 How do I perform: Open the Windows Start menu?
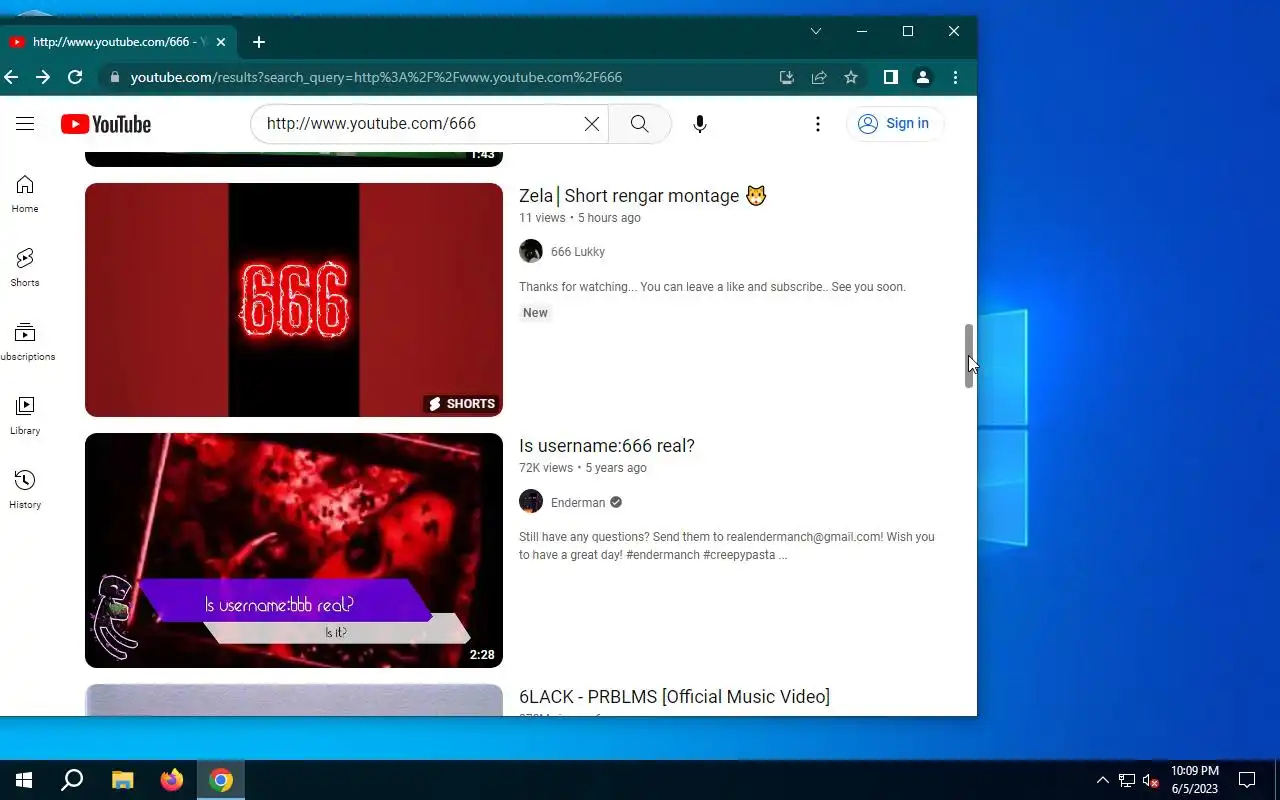coord(24,780)
